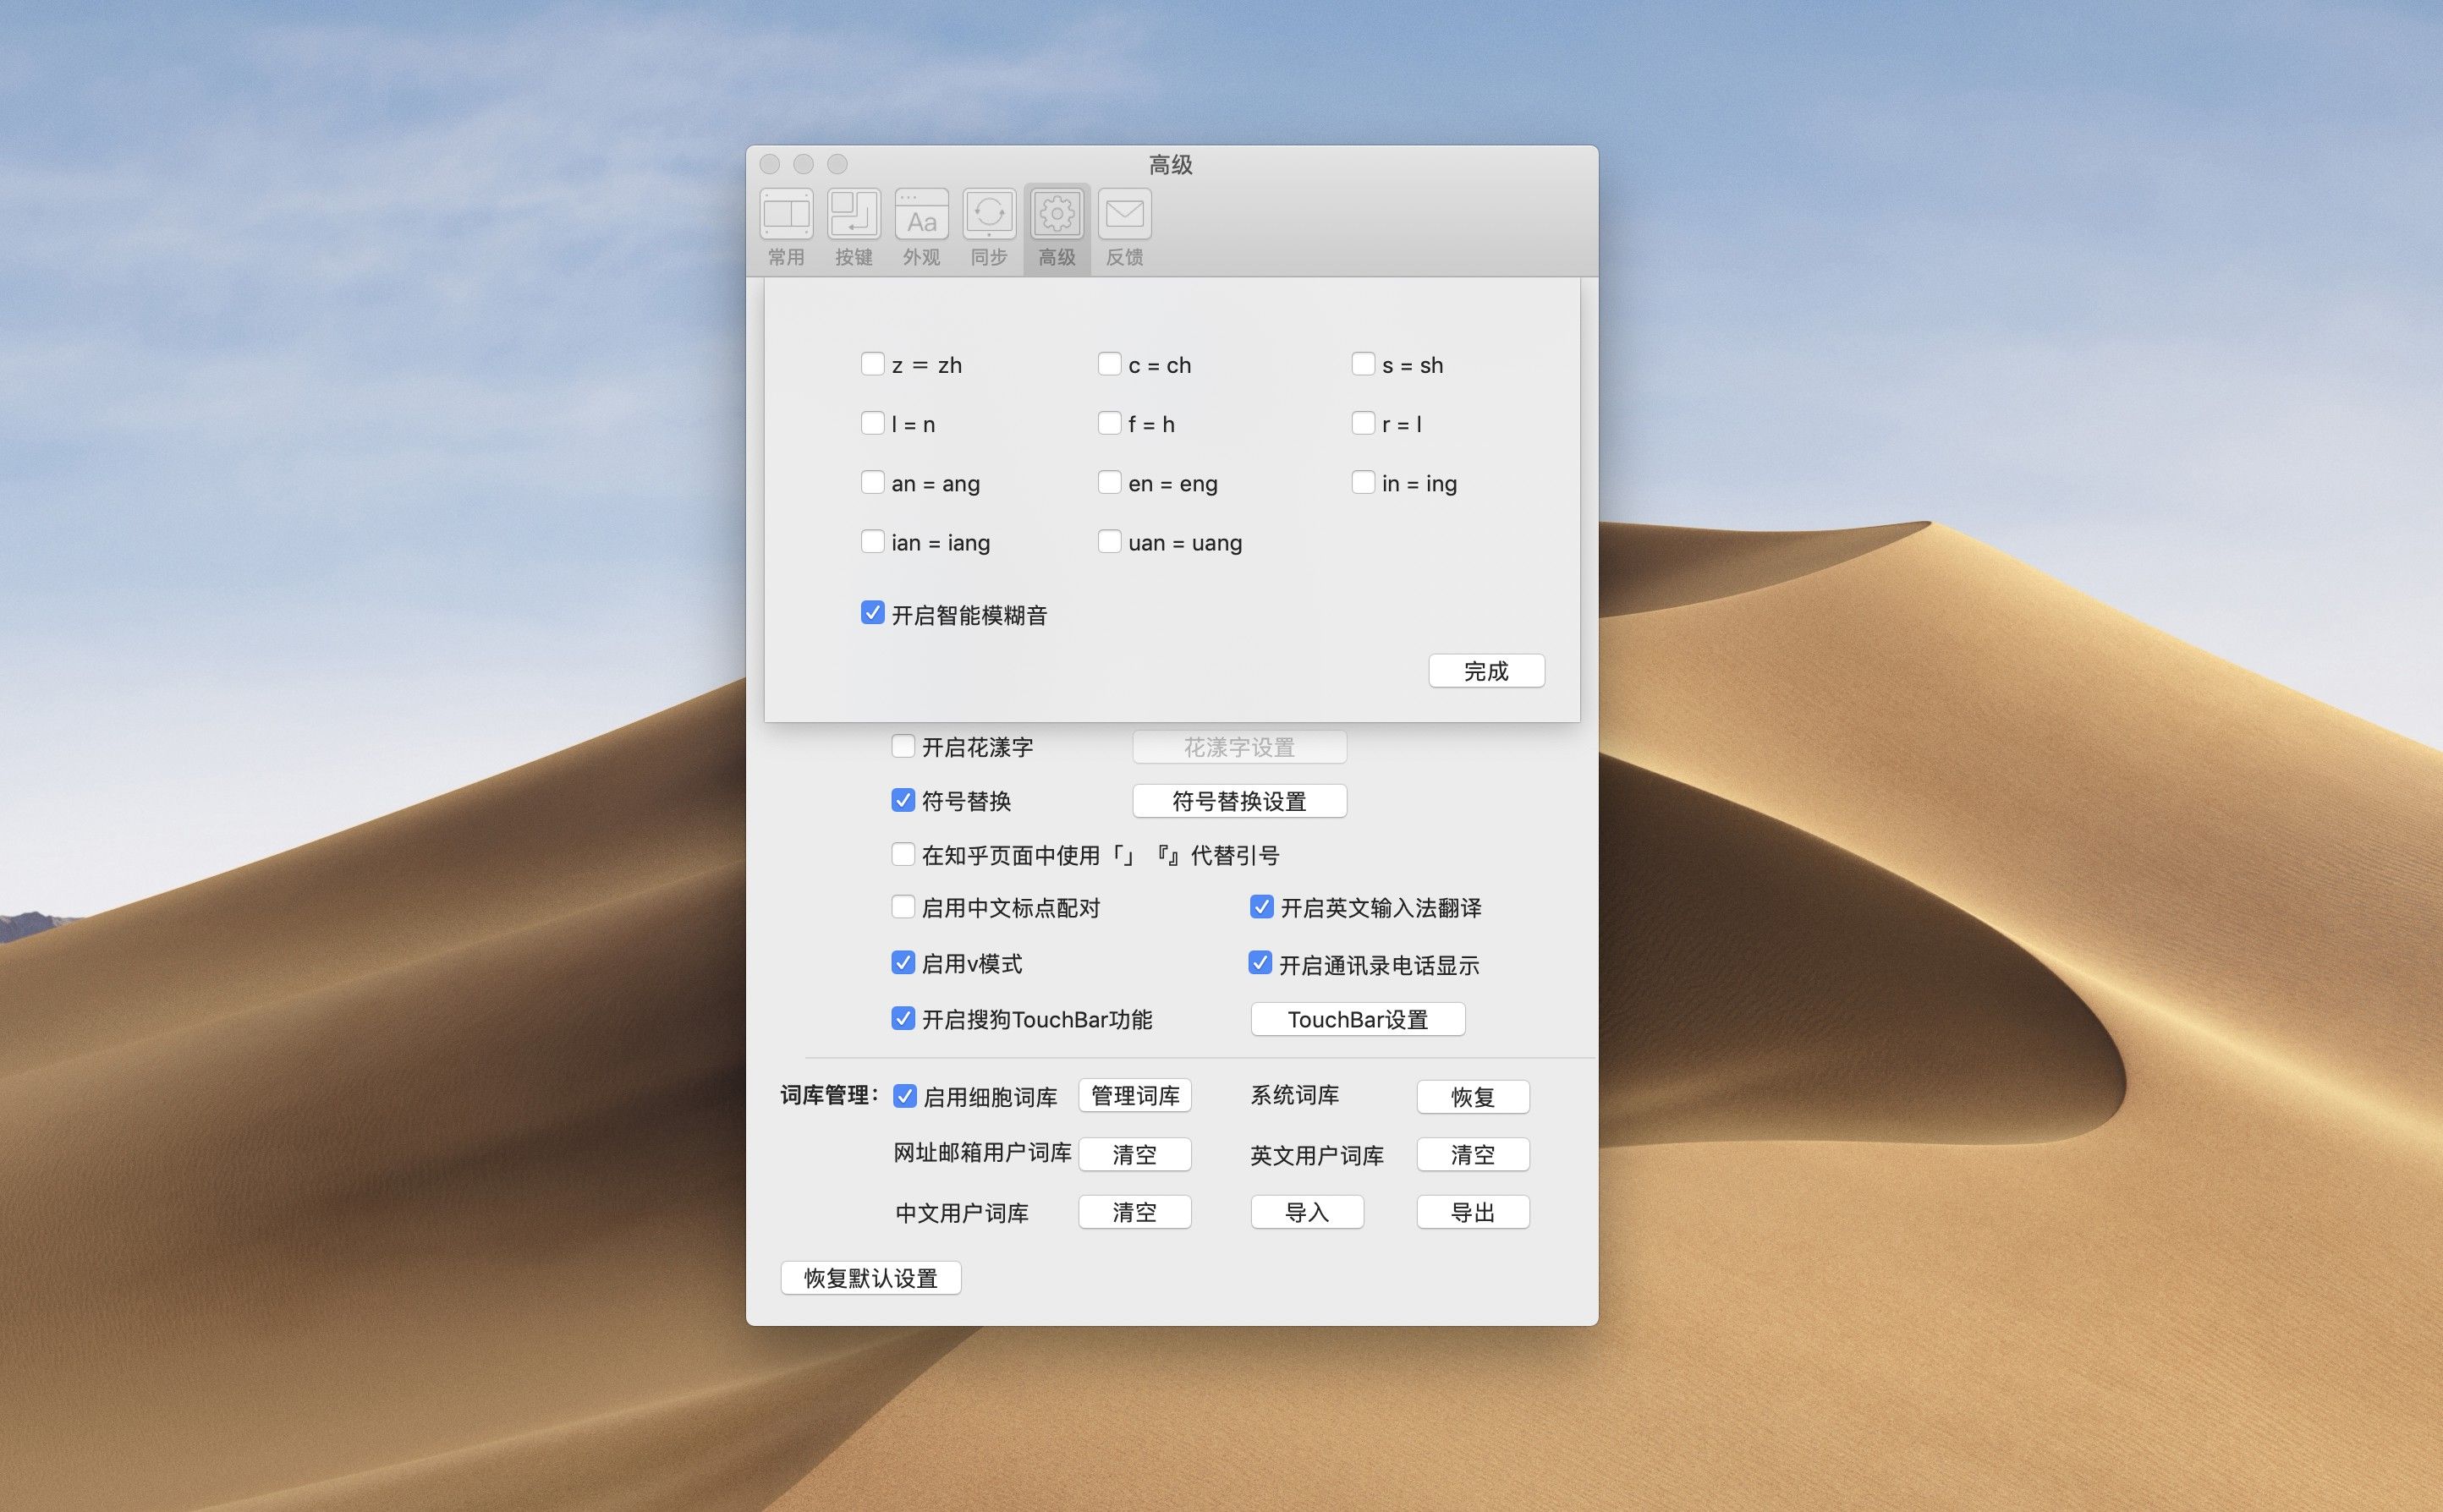Click the 高级 toolbar tab label
The height and width of the screenshot is (1512, 2443).
coord(1057,257)
